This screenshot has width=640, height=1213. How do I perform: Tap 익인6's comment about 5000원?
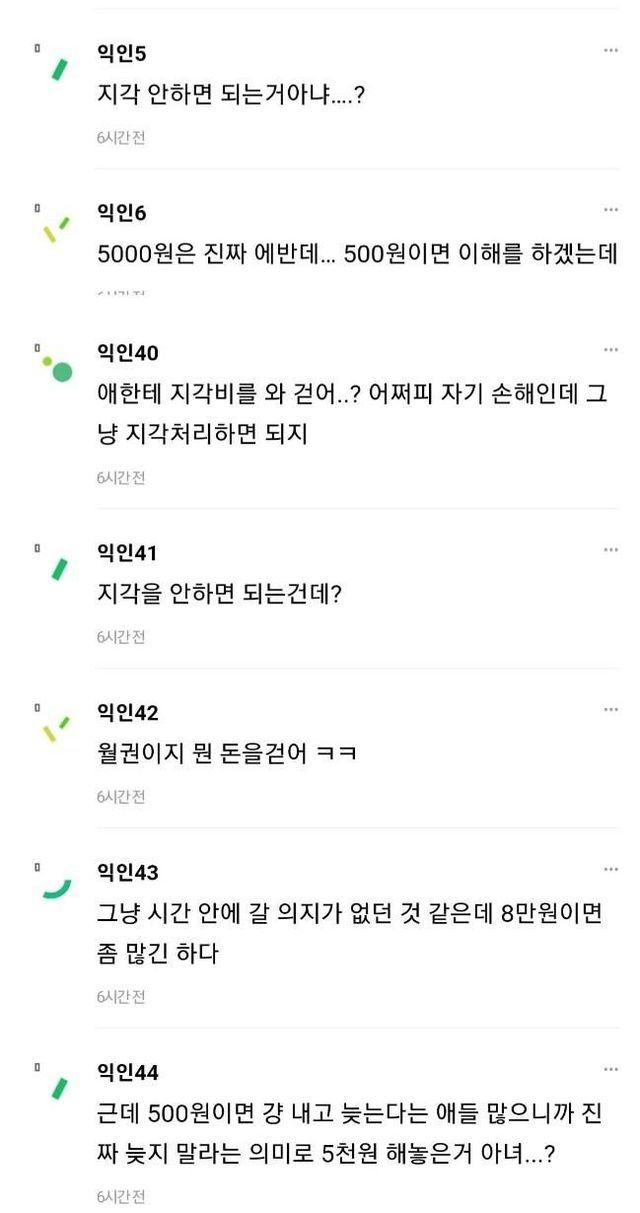click(x=357, y=254)
